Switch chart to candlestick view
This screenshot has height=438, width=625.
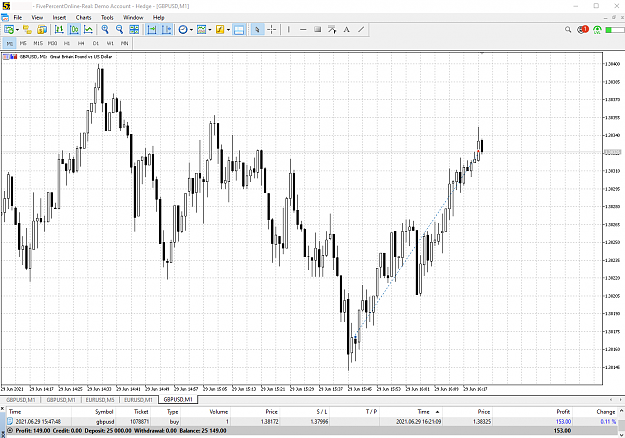pos(74,29)
